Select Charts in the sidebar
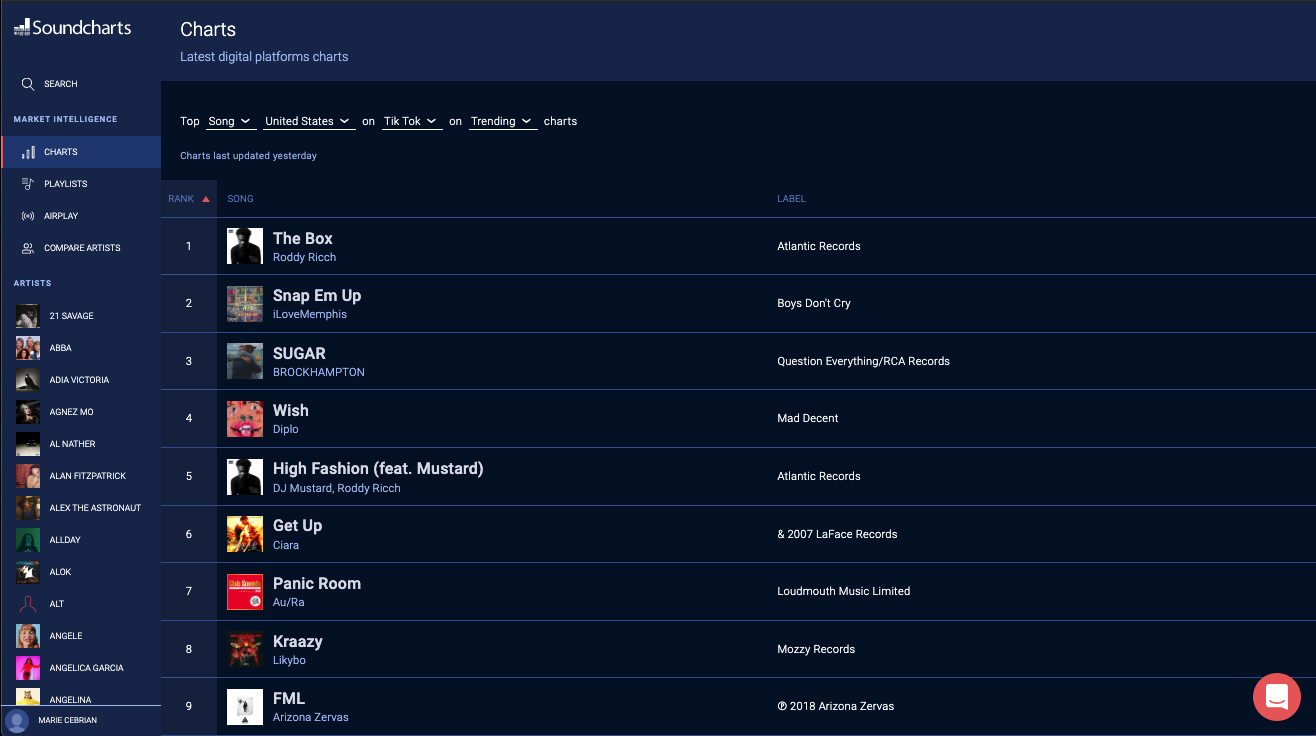The width and height of the screenshot is (1316, 736). tap(80, 152)
